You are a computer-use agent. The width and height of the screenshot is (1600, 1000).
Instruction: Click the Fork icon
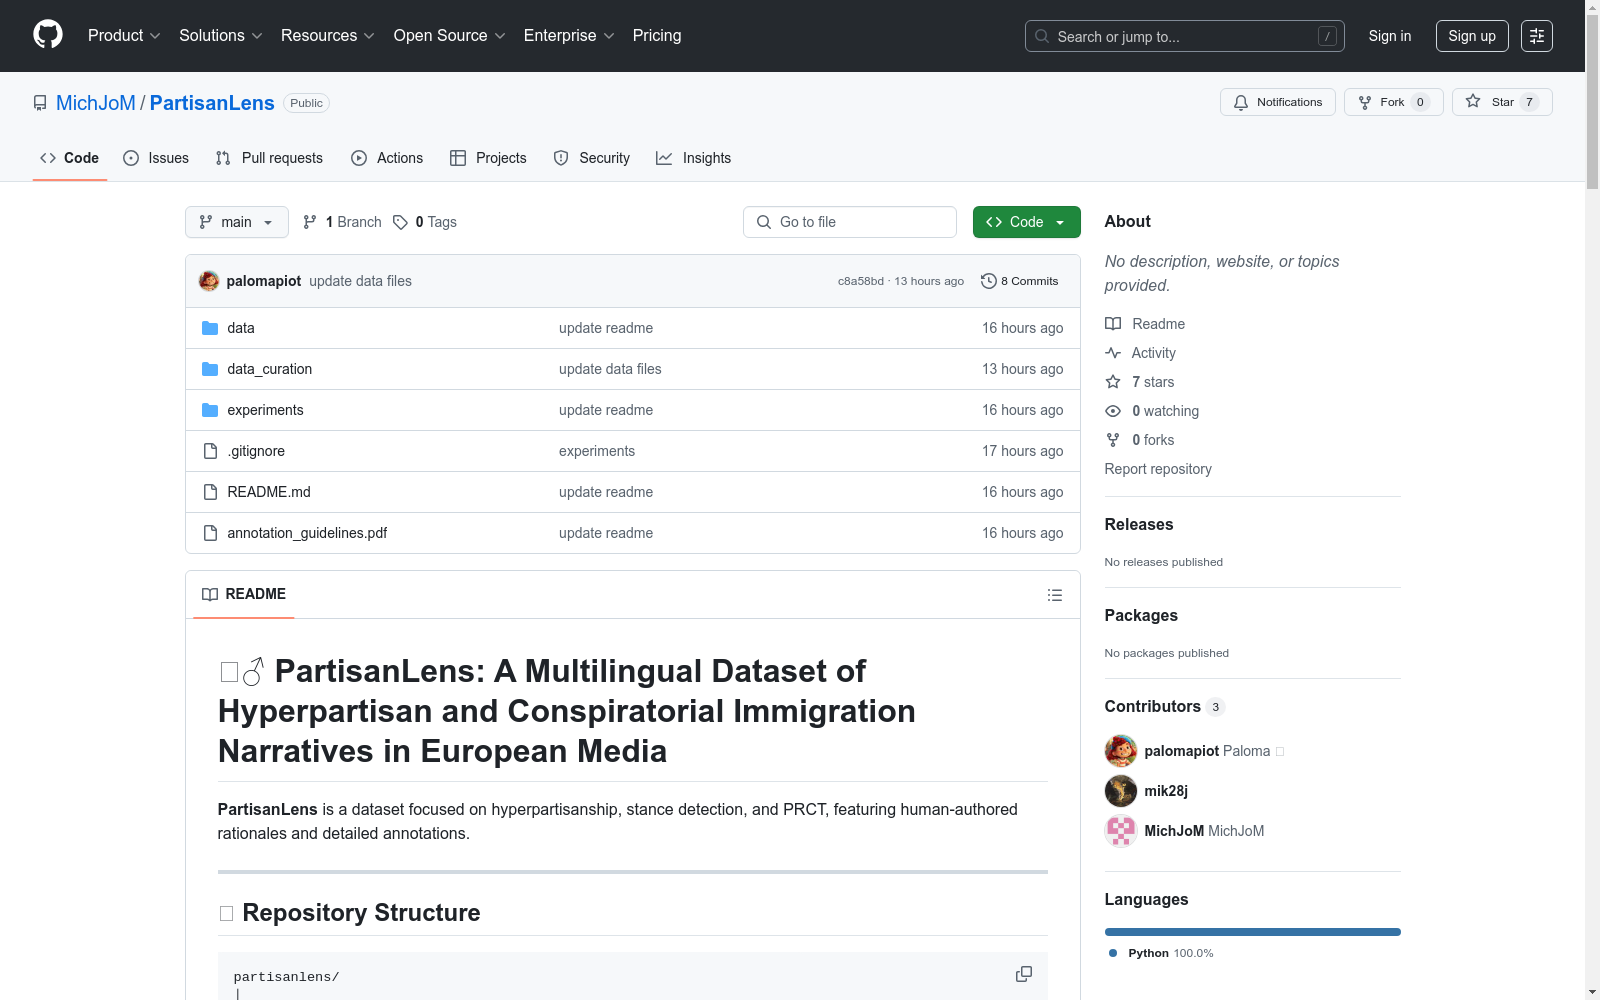(1365, 102)
